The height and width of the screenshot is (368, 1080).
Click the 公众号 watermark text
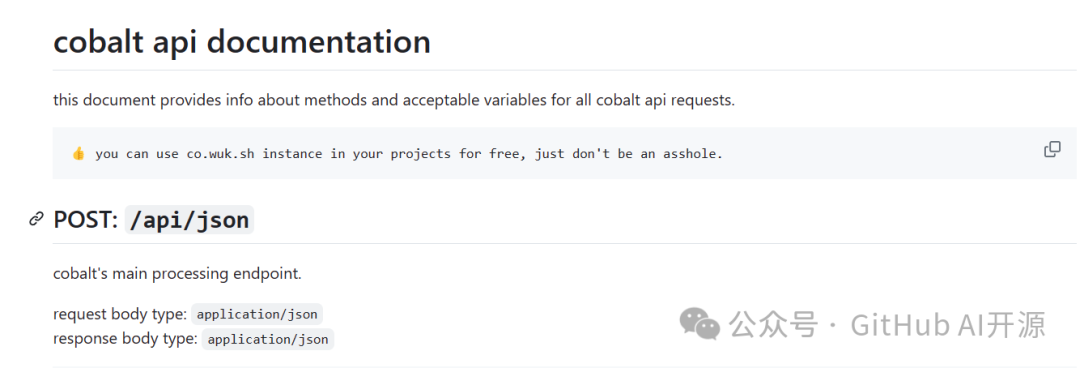coord(773,325)
